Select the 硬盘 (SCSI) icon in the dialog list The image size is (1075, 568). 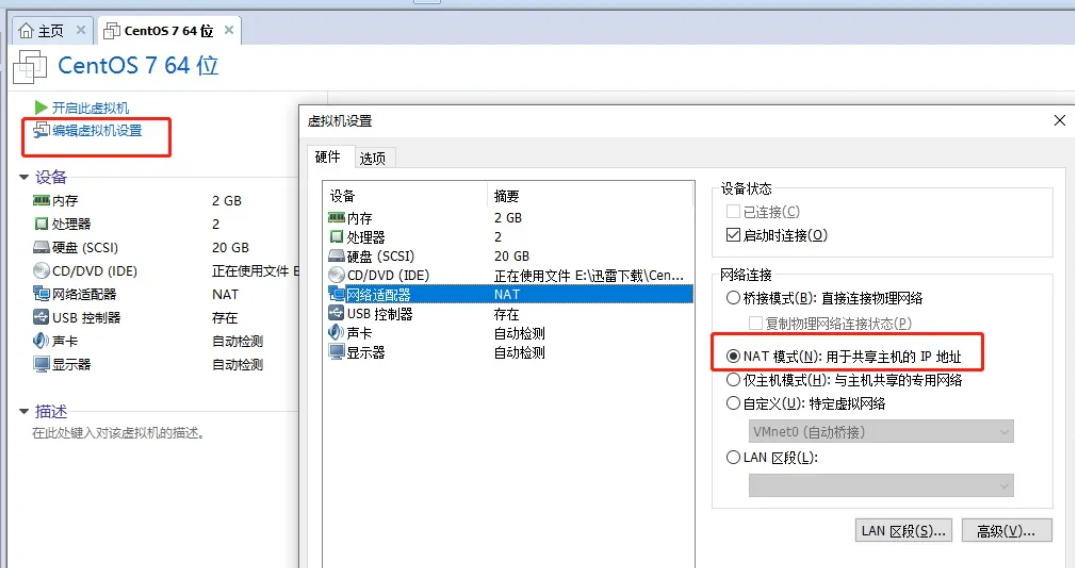click(336, 256)
